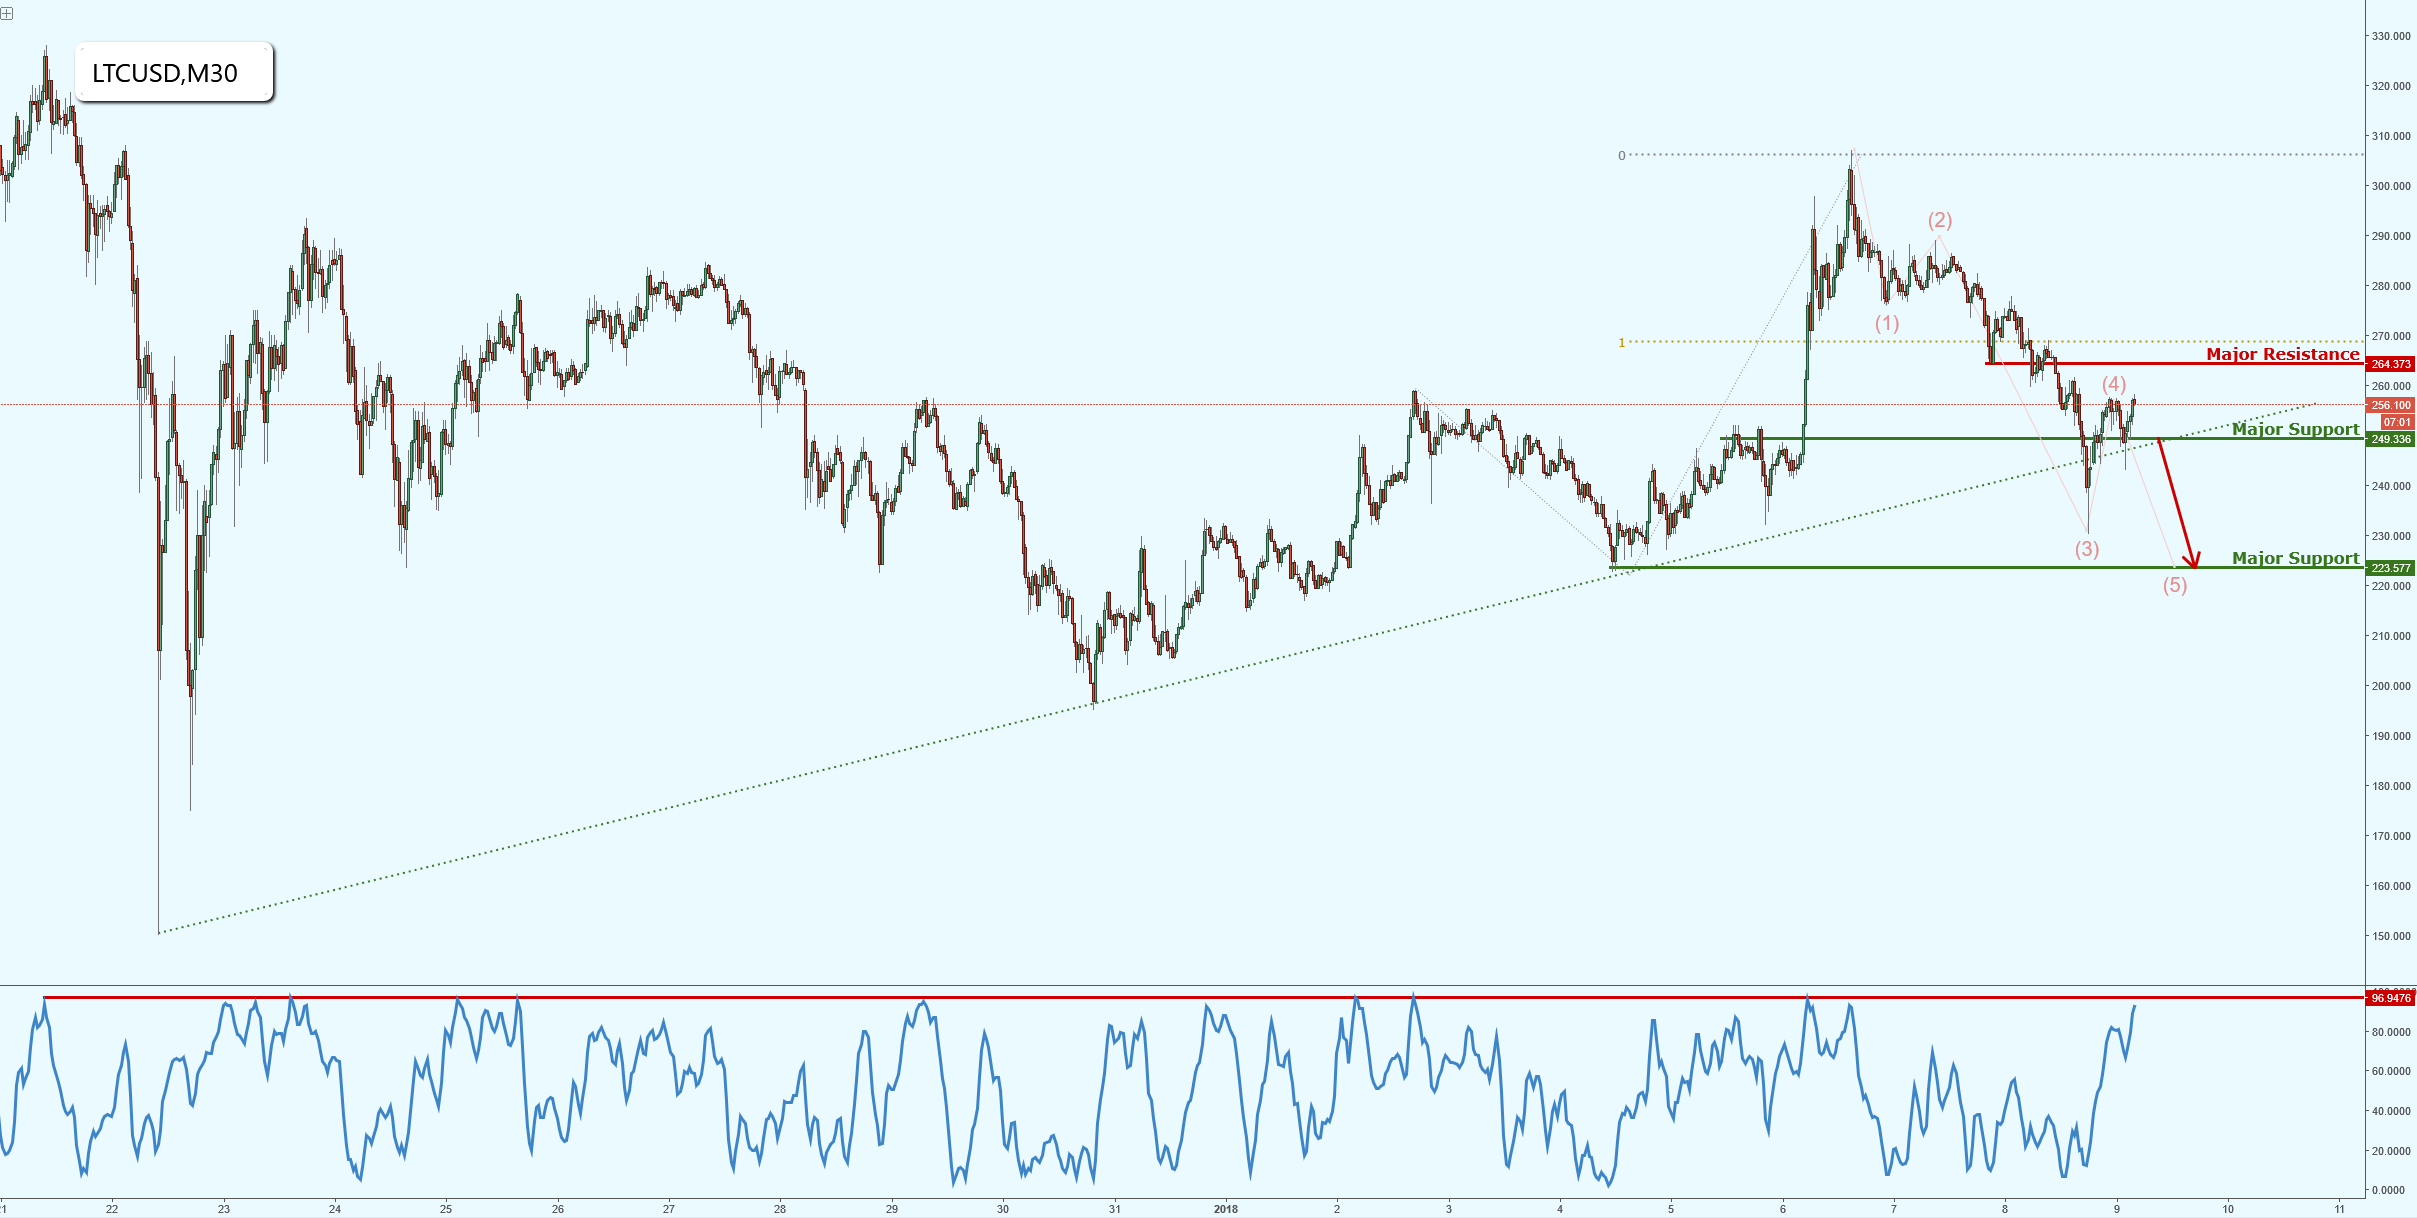Click the 28 date axis label
Screen dimensions: 2417x1218
[780, 1209]
